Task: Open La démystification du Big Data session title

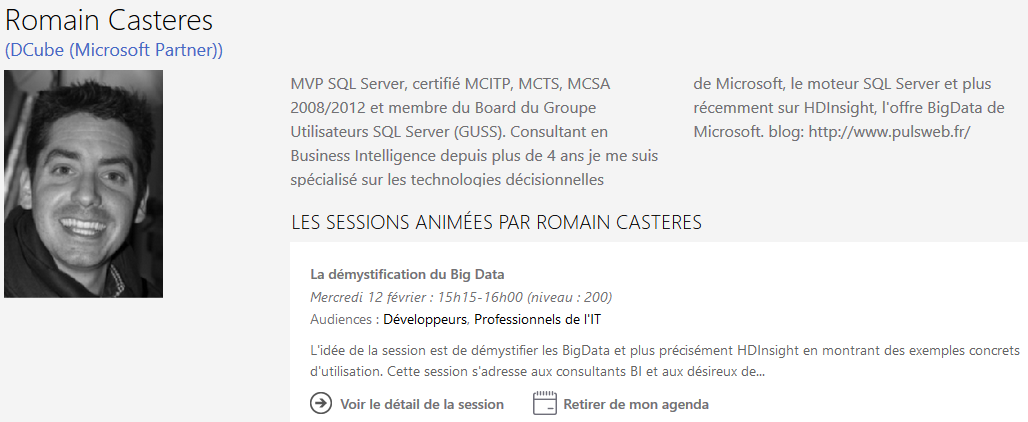Action: pyautogui.click(x=407, y=274)
